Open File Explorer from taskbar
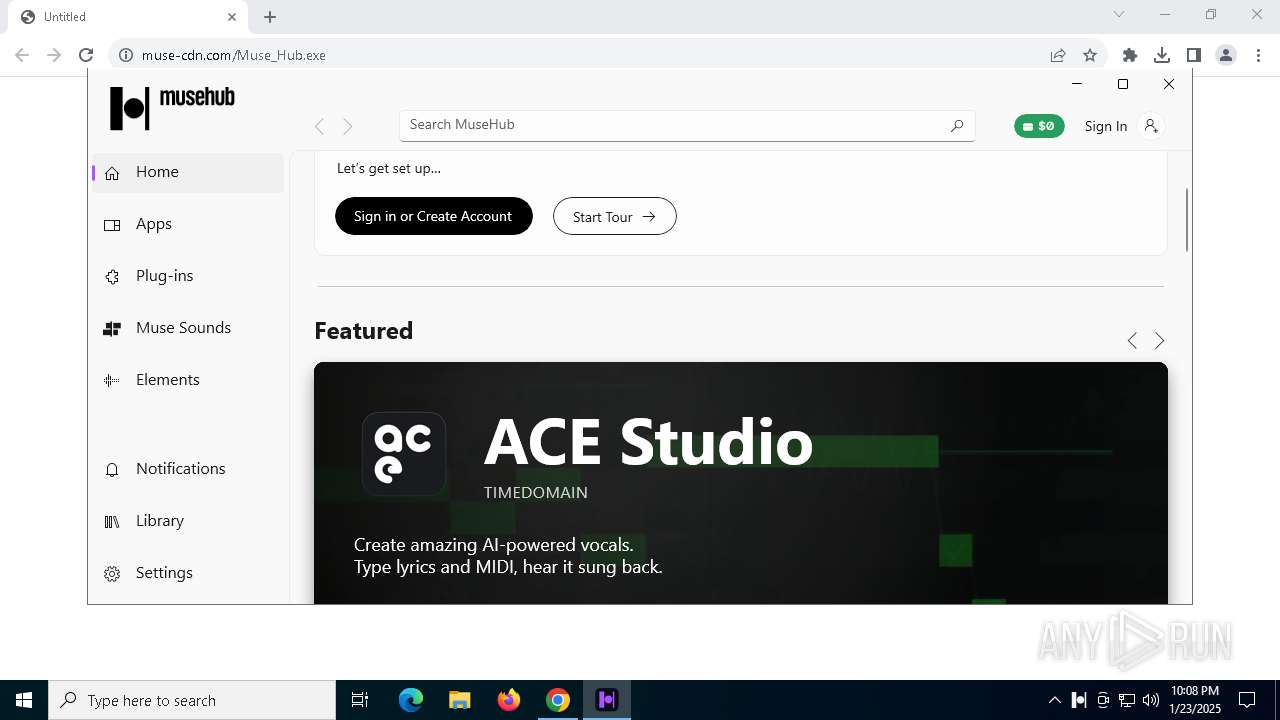The image size is (1280, 720). coord(460,700)
